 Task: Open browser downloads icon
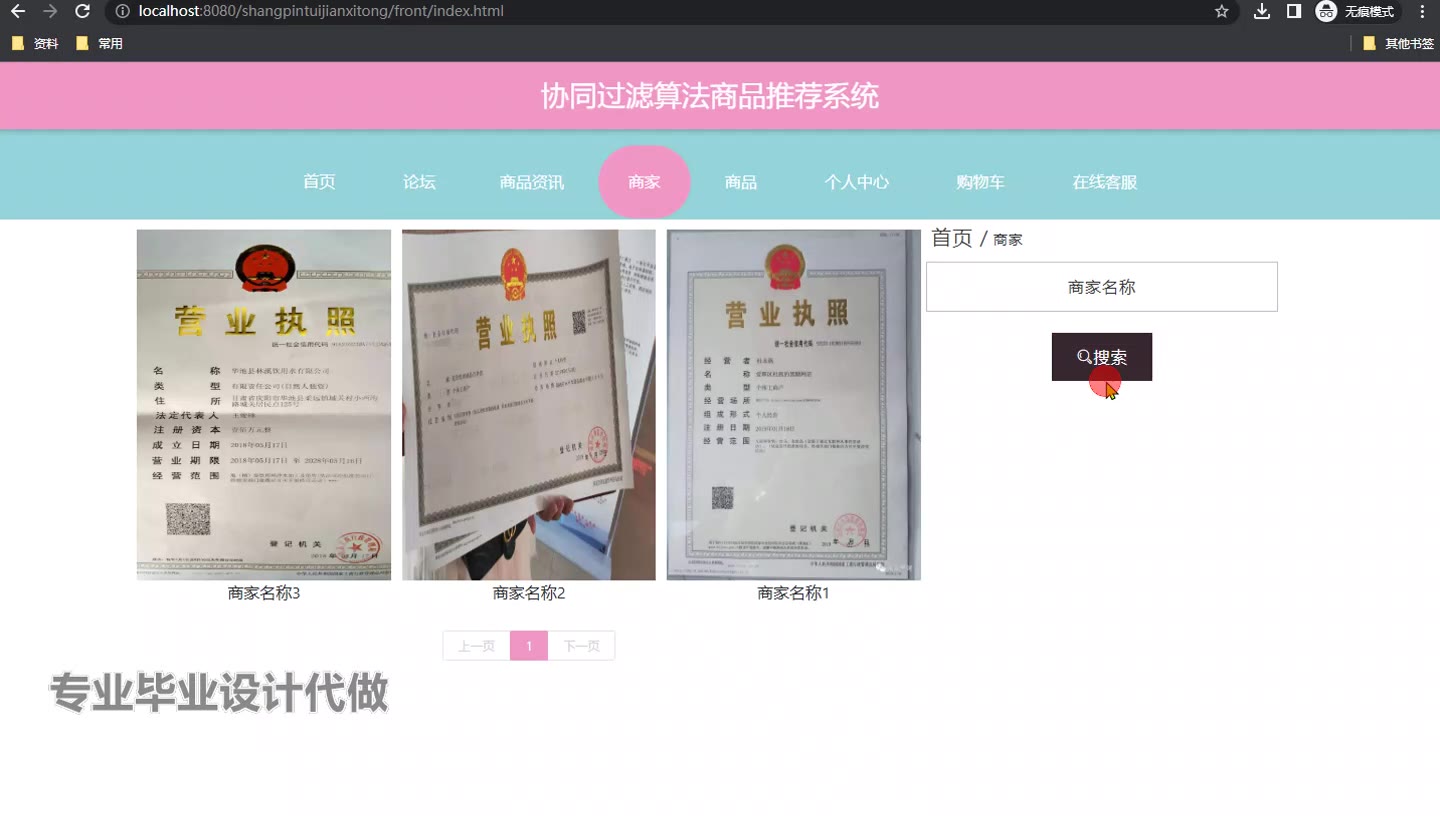(x=1262, y=11)
